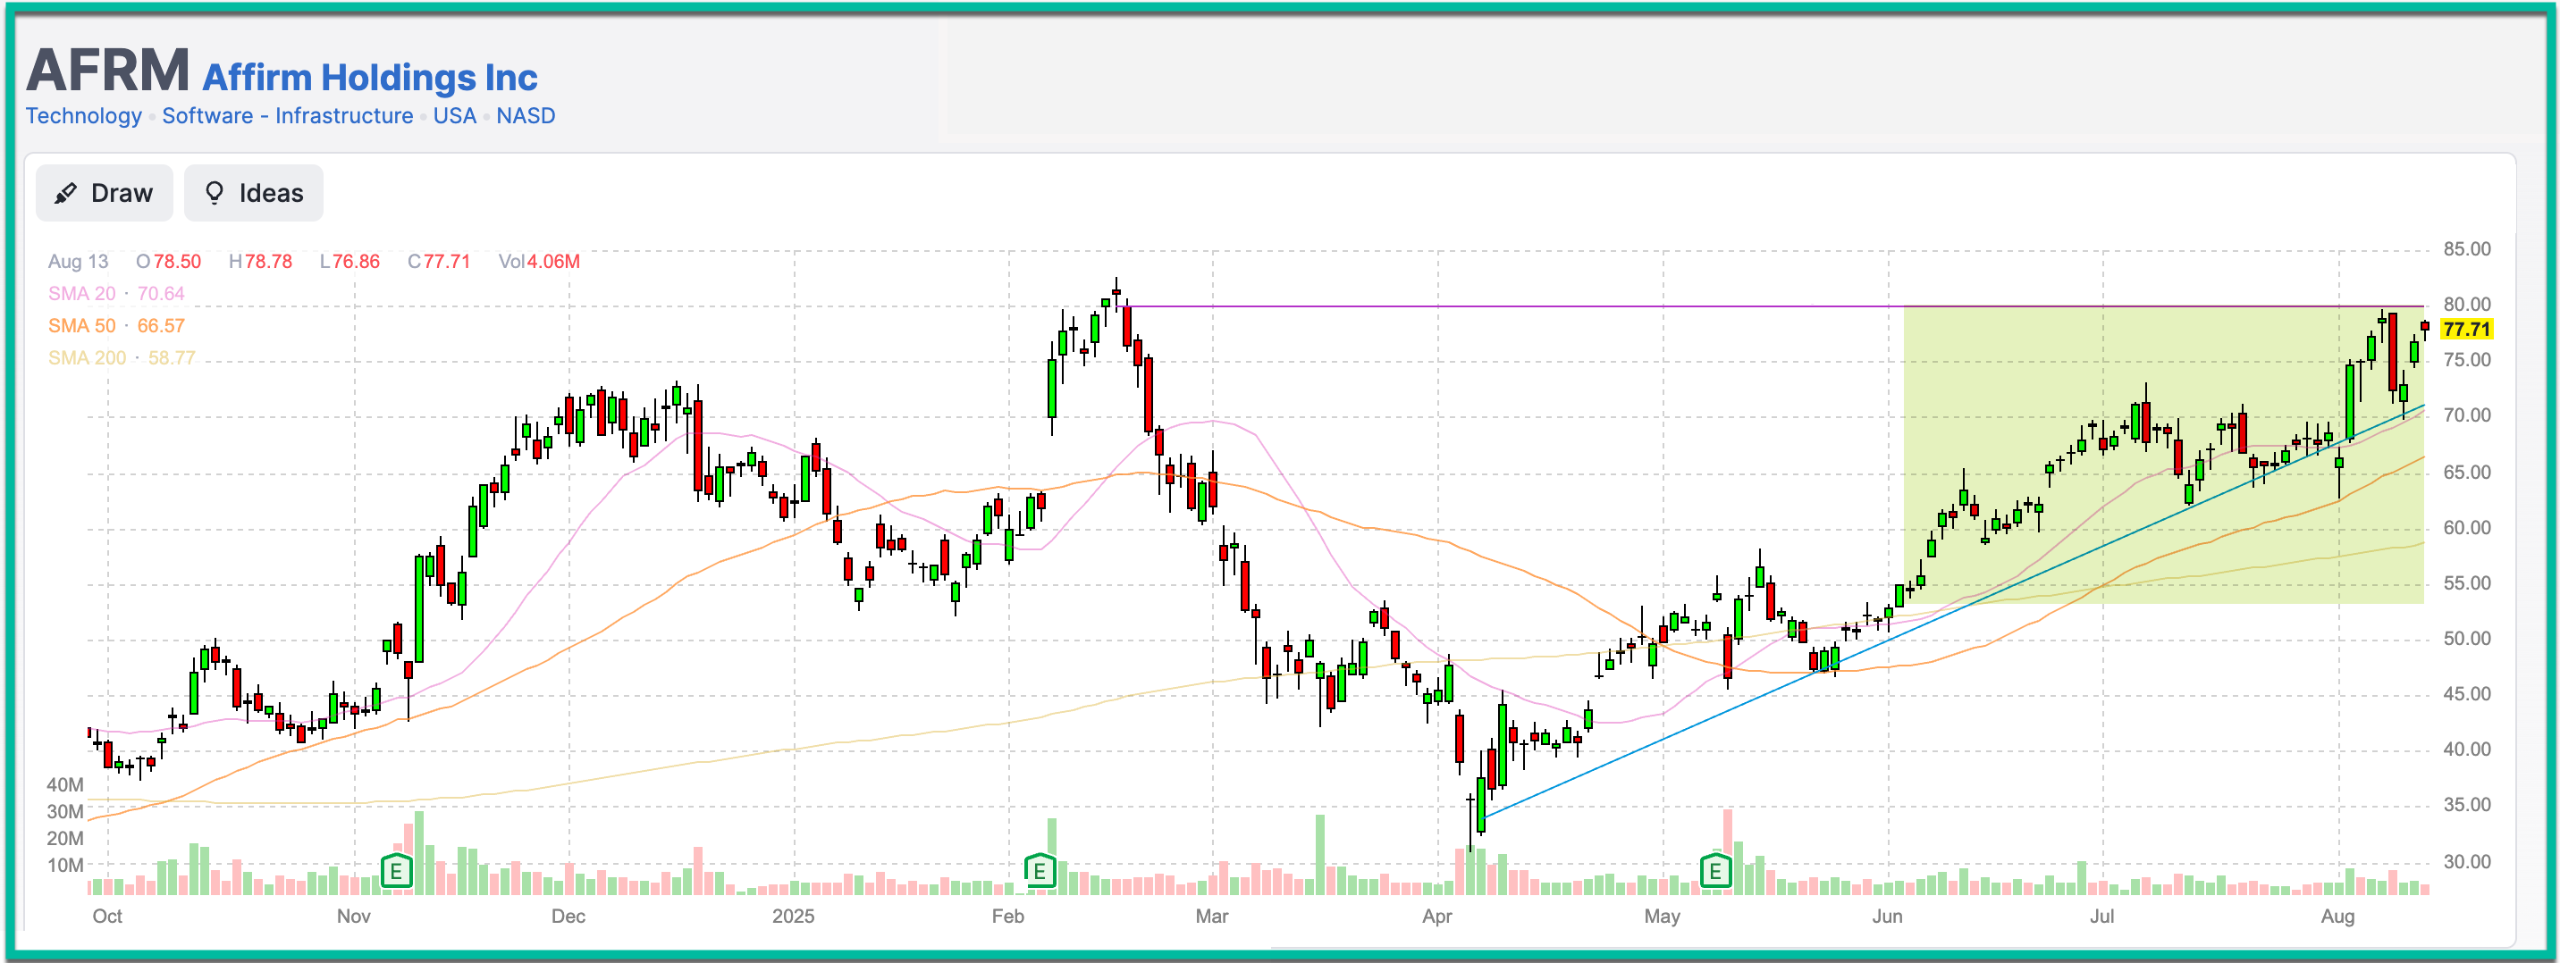2560x963 pixels.
Task: Click the 70.00 price axis label
Action: click(2467, 415)
